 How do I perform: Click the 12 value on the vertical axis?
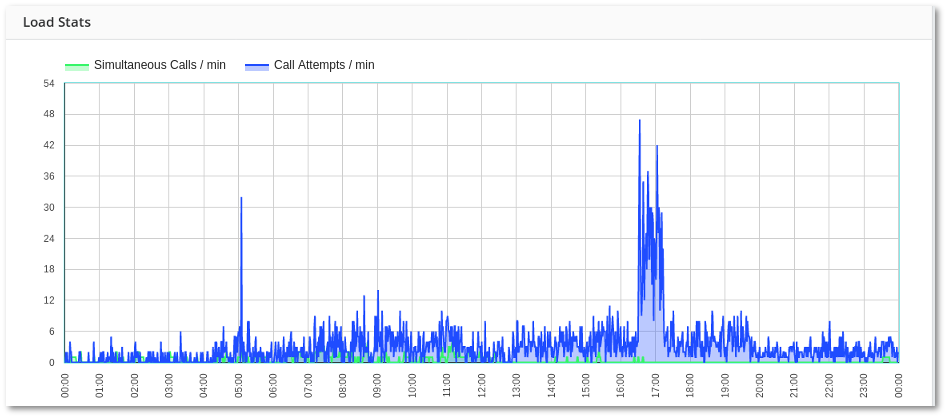coord(49,300)
